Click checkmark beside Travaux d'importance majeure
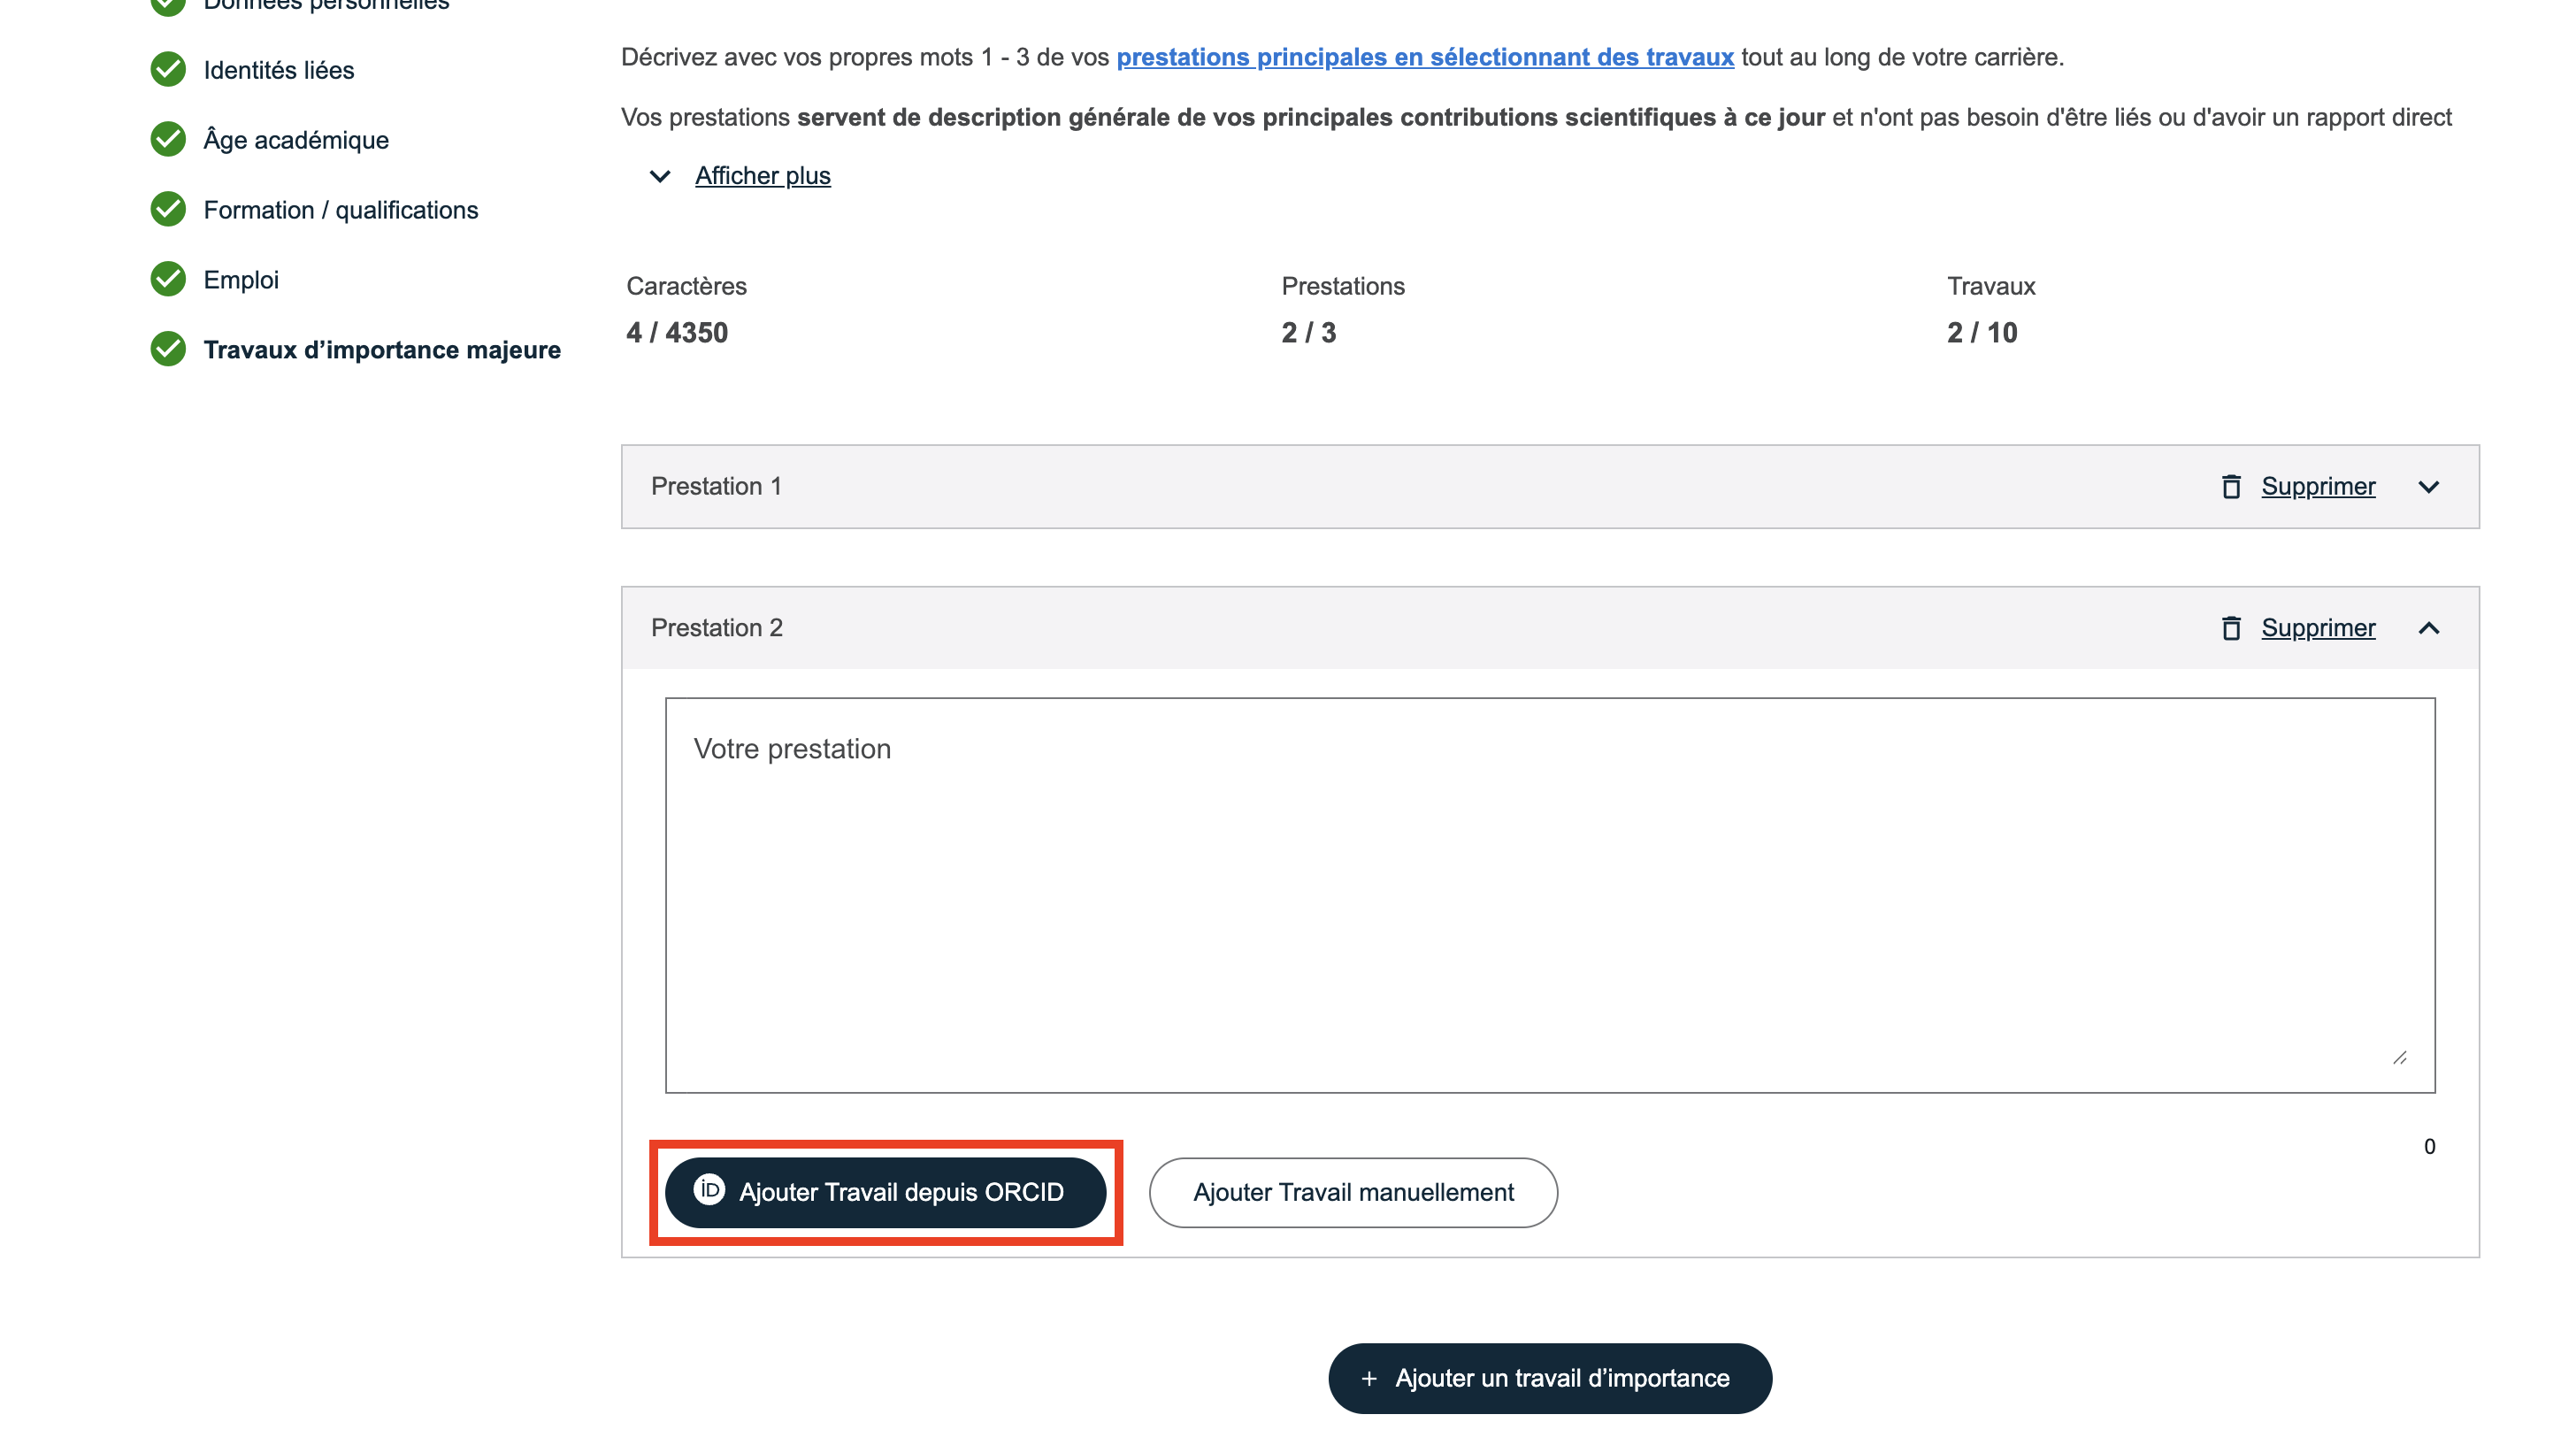Image resolution: width=2576 pixels, height=1430 pixels. pos(168,350)
